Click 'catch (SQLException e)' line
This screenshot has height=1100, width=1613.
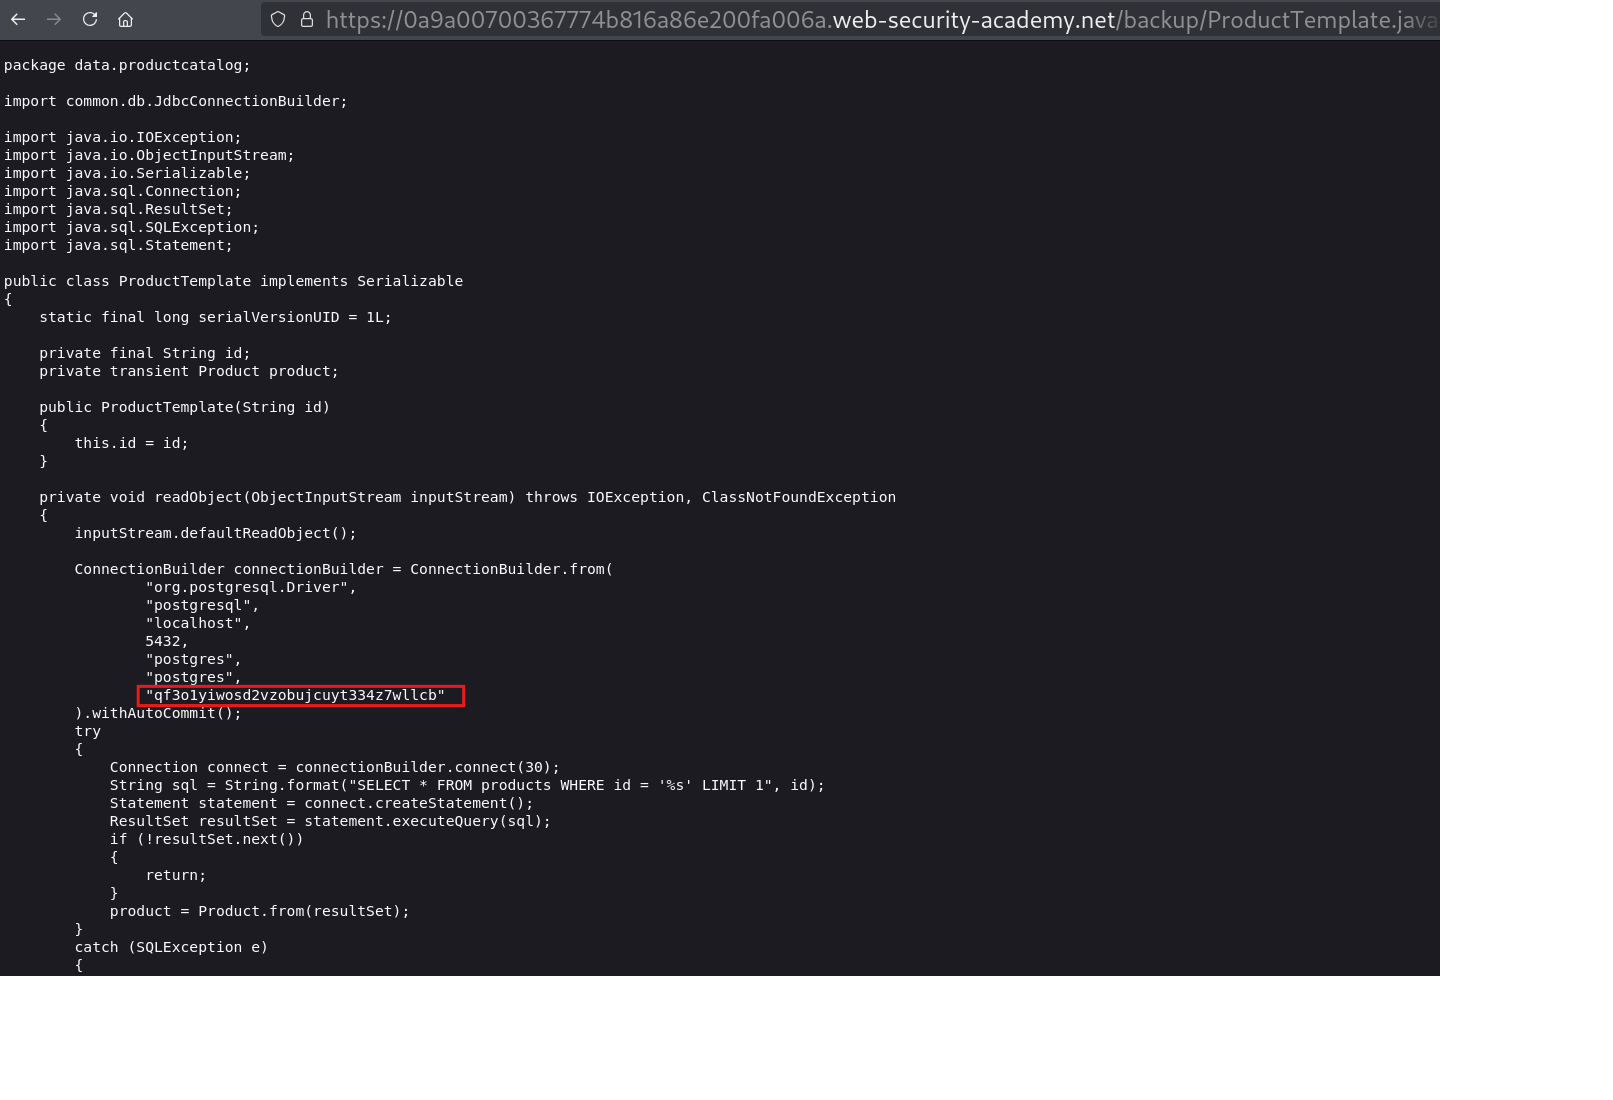click(171, 947)
